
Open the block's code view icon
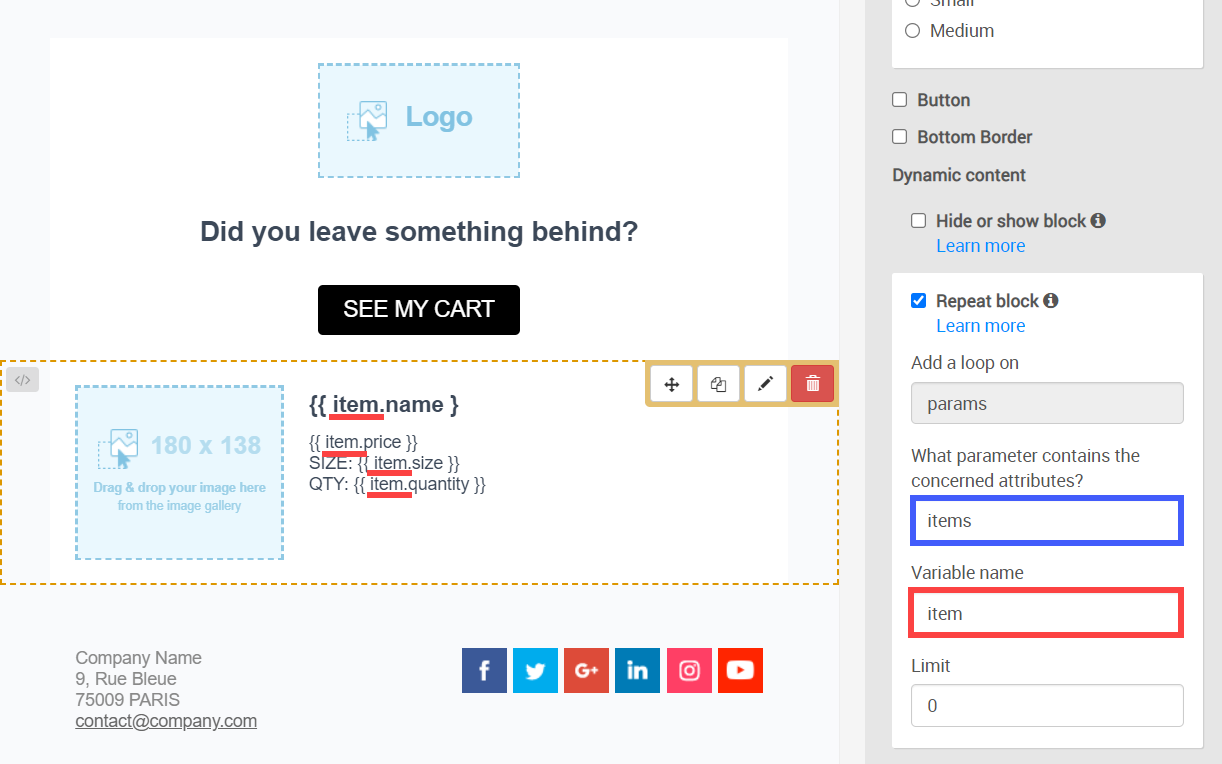click(22, 380)
